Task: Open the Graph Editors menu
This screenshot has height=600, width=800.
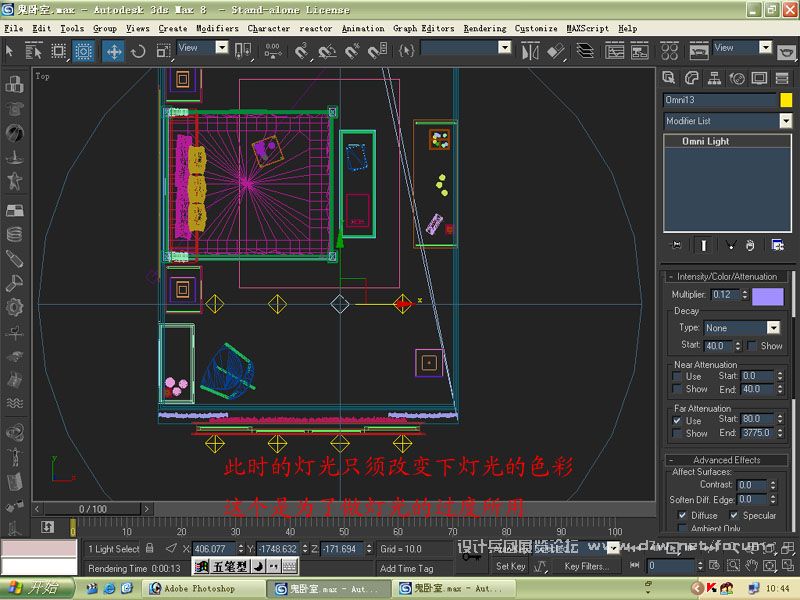Action: [423, 29]
